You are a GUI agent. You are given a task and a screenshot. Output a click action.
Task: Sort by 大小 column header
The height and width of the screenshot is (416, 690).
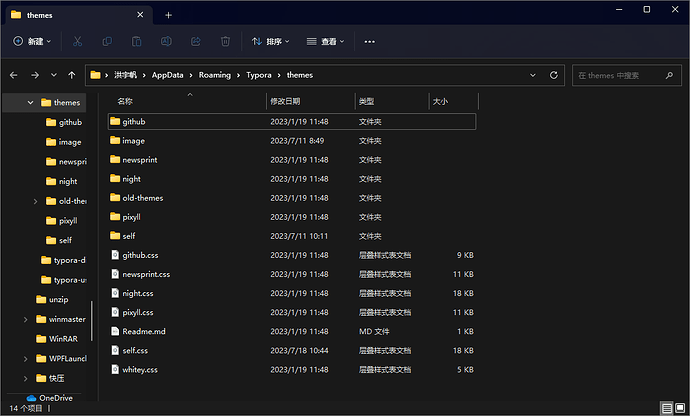coord(453,101)
